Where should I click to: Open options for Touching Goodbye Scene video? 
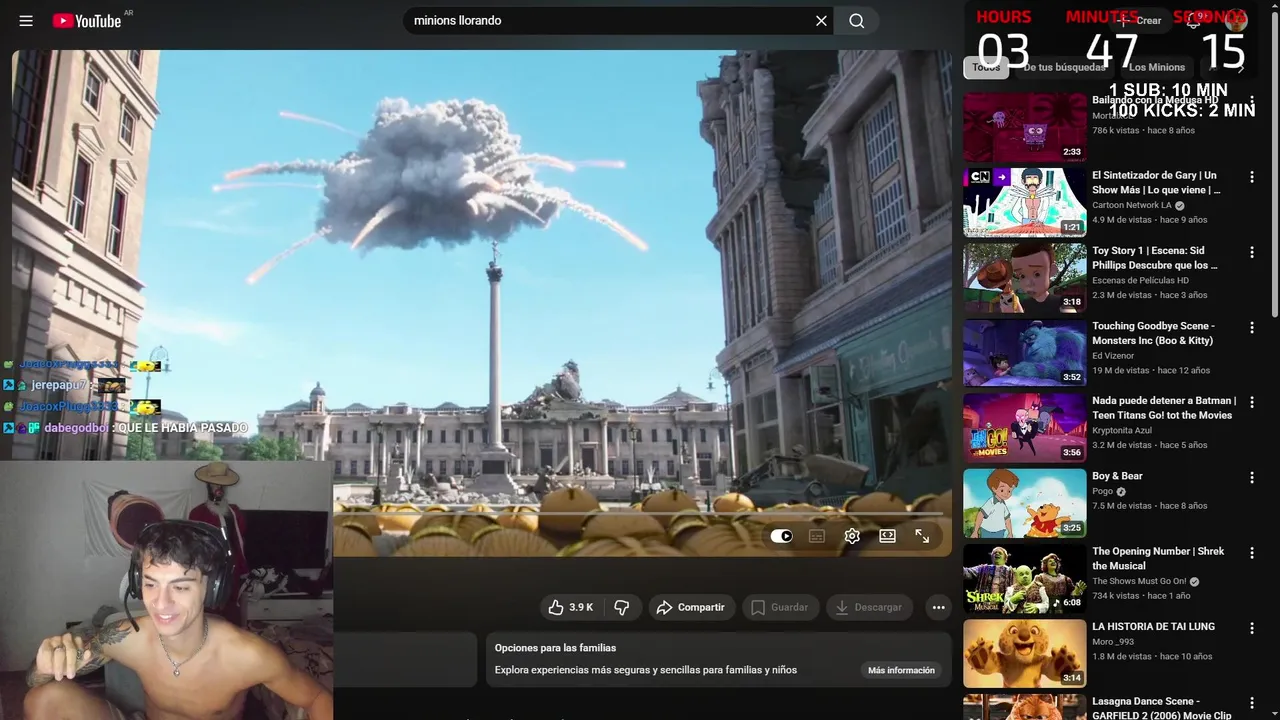pos(1251,327)
